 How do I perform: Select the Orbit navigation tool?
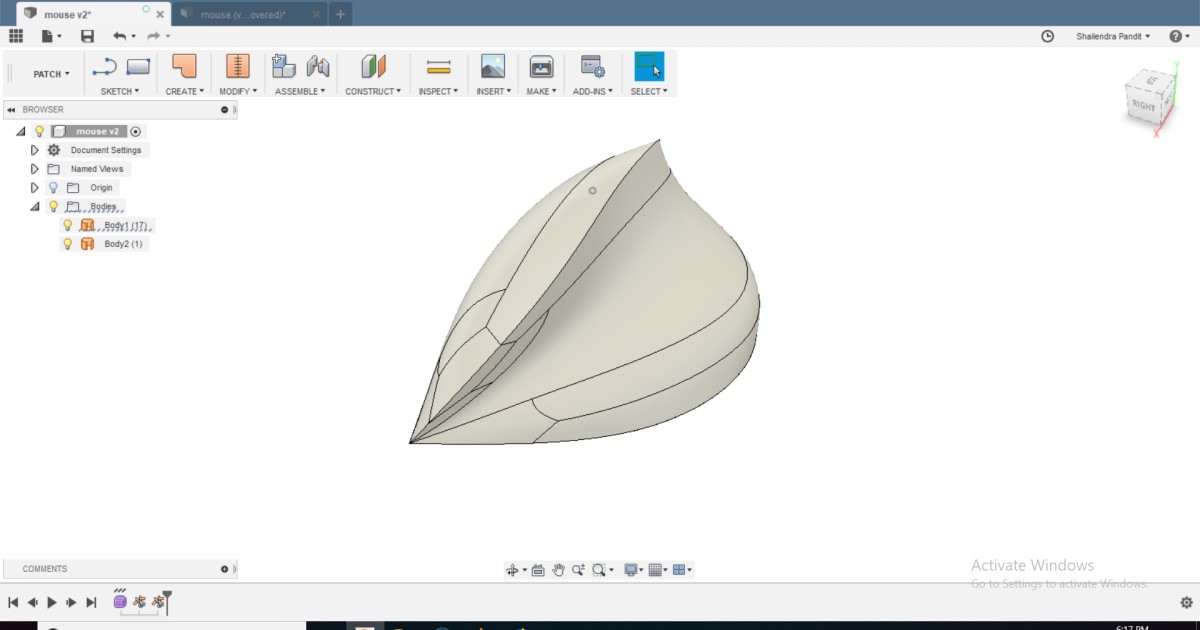(509, 569)
